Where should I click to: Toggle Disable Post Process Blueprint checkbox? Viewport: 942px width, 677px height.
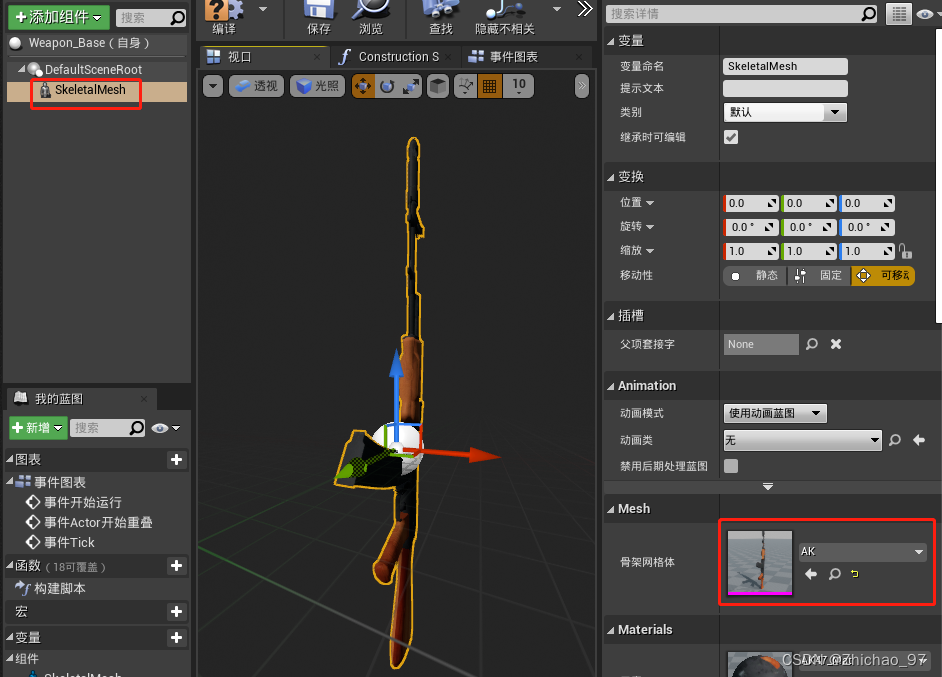click(731, 466)
